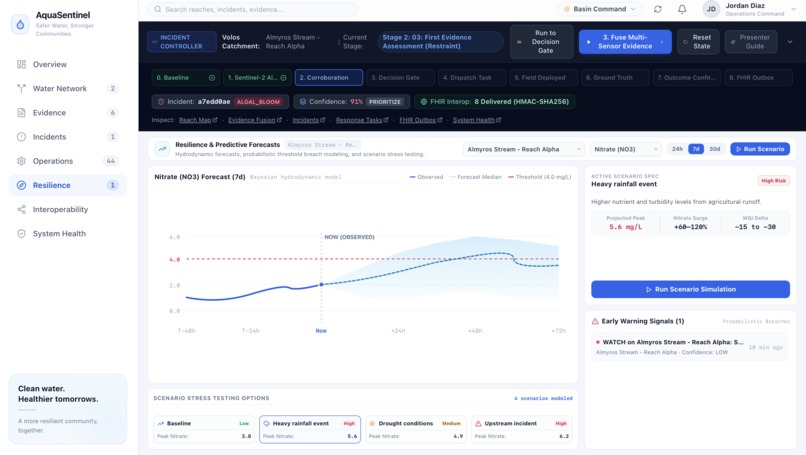Click the external link icon after Reach Map
This screenshot has width=806, height=455.
pyautogui.click(x=215, y=120)
